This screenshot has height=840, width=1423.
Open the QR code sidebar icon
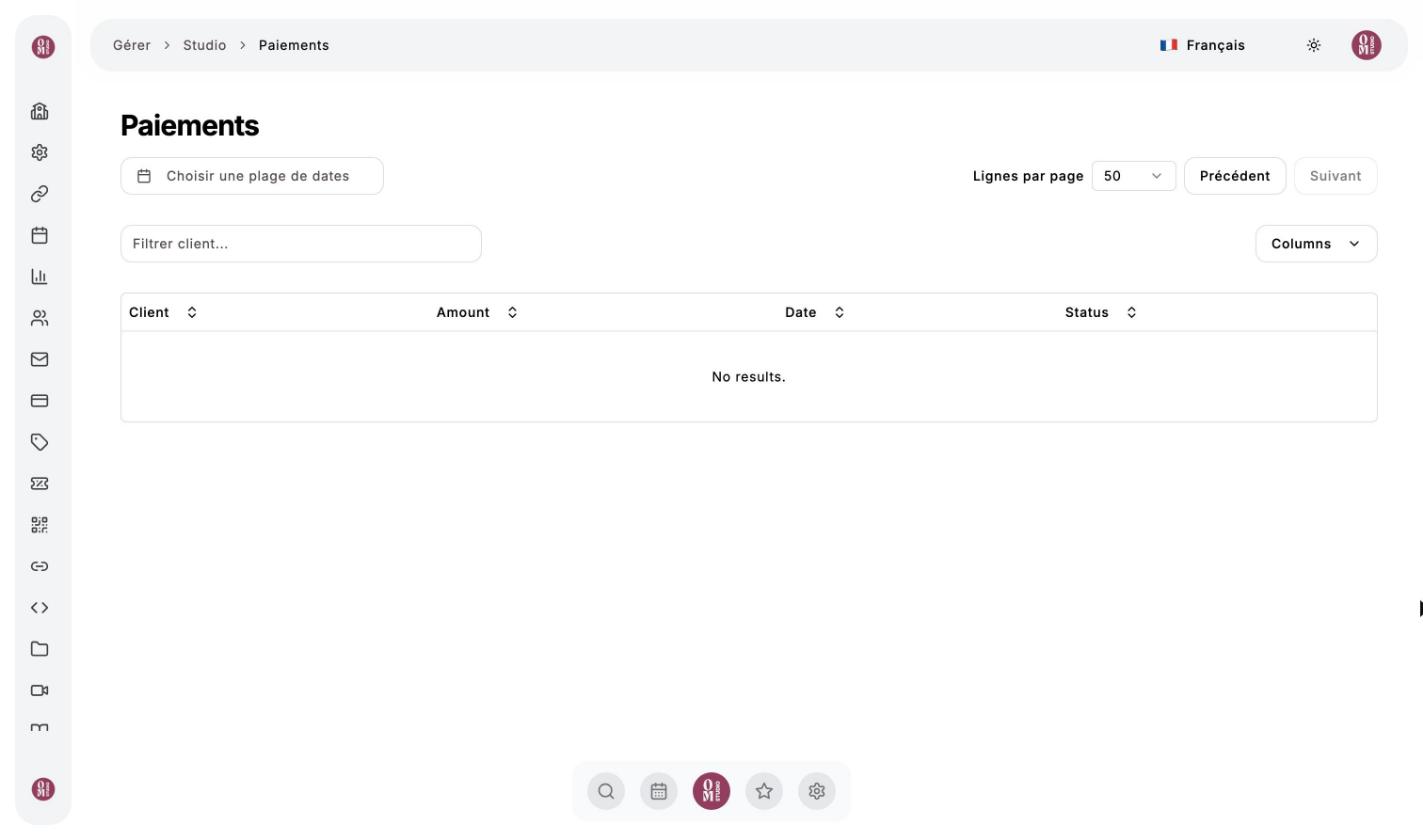coord(40,525)
